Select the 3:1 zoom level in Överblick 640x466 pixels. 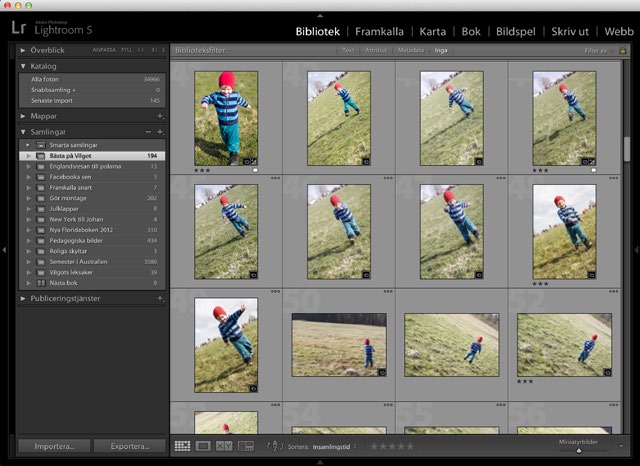coord(154,50)
